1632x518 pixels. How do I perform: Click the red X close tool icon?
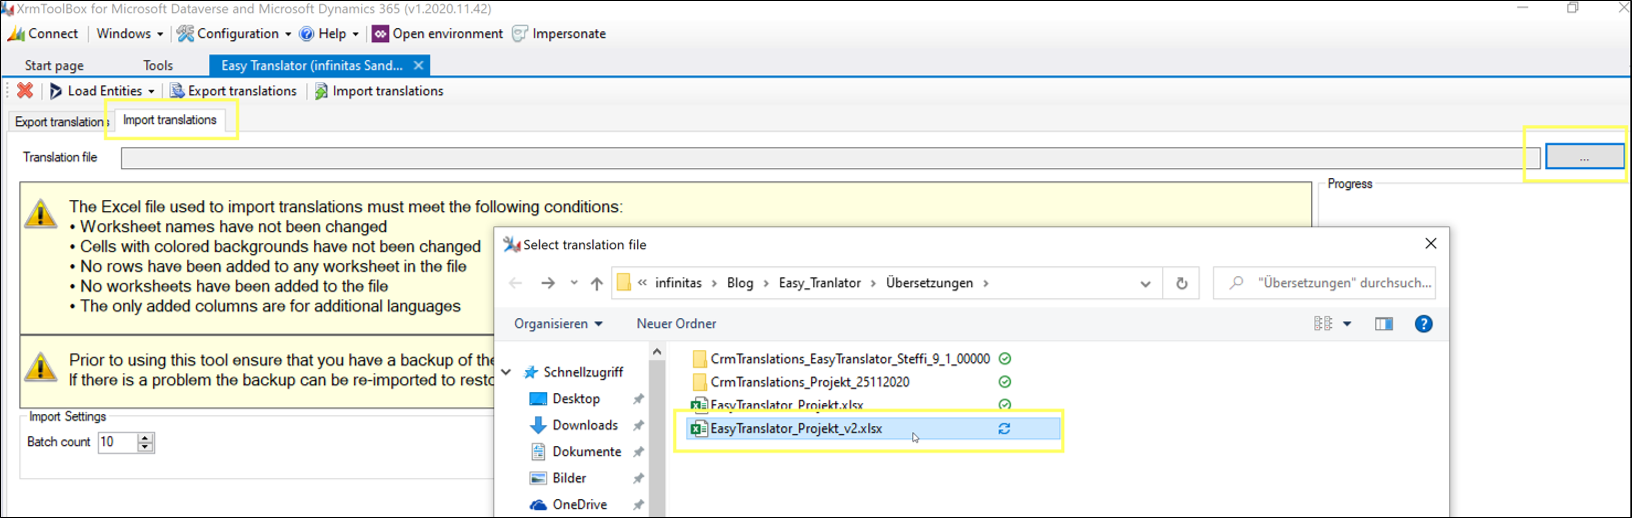[25, 91]
